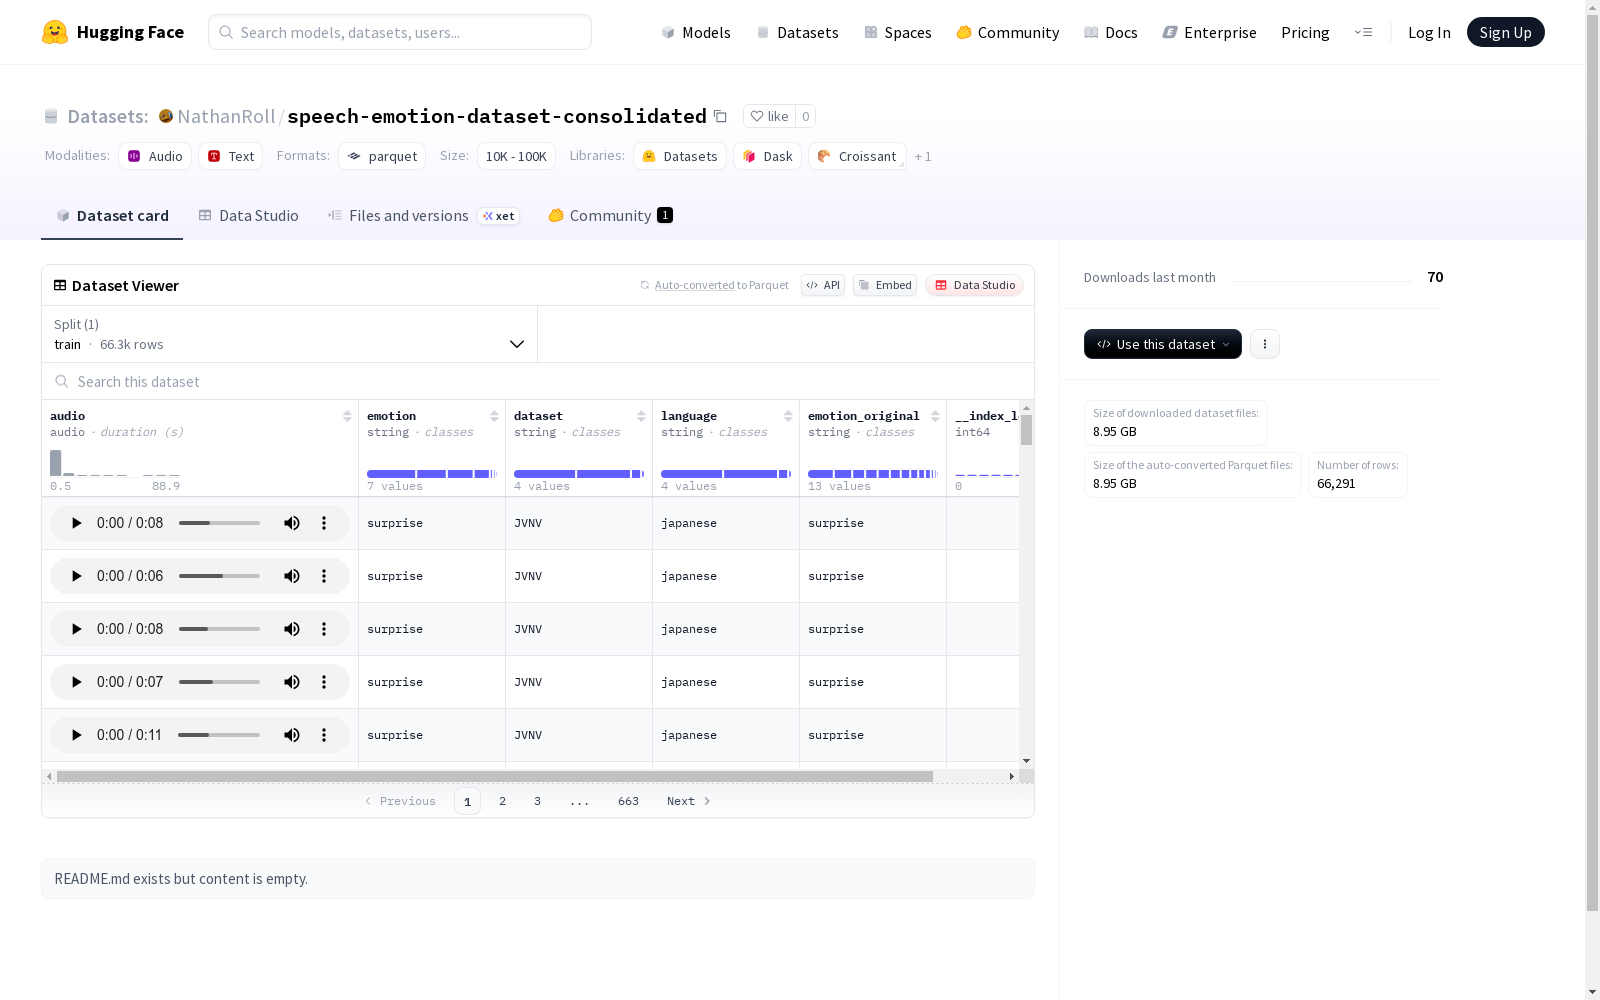Sort by the emotion_original column

[x=935, y=416]
